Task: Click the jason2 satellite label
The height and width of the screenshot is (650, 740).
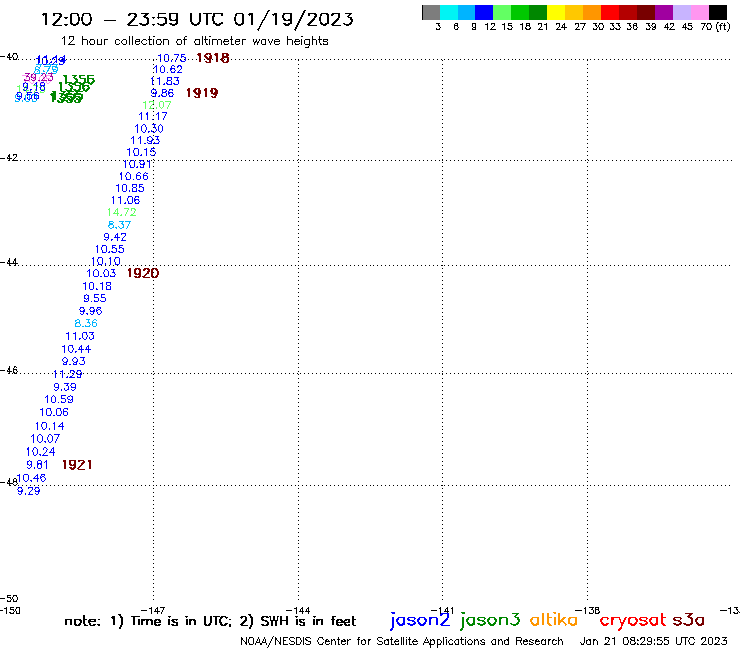Action: tap(420, 620)
